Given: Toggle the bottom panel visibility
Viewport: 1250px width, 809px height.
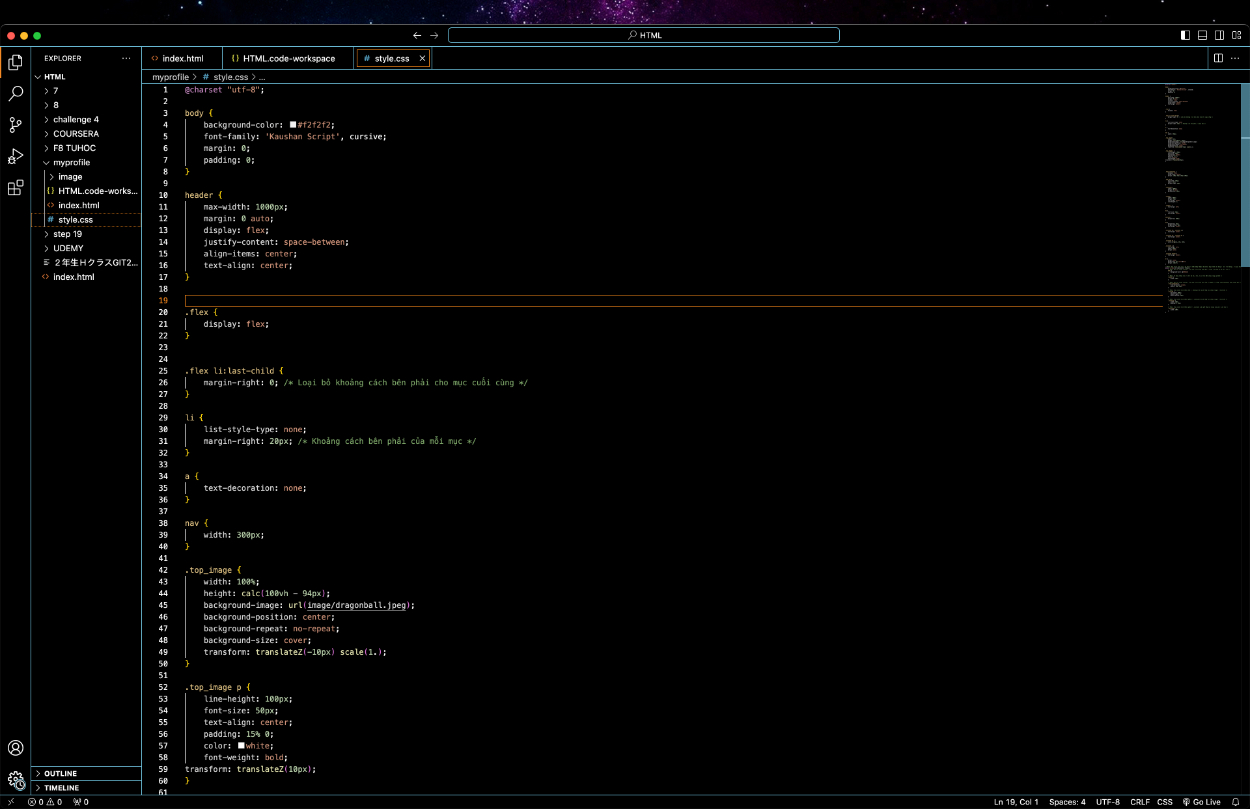Looking at the screenshot, I should point(1202,35).
